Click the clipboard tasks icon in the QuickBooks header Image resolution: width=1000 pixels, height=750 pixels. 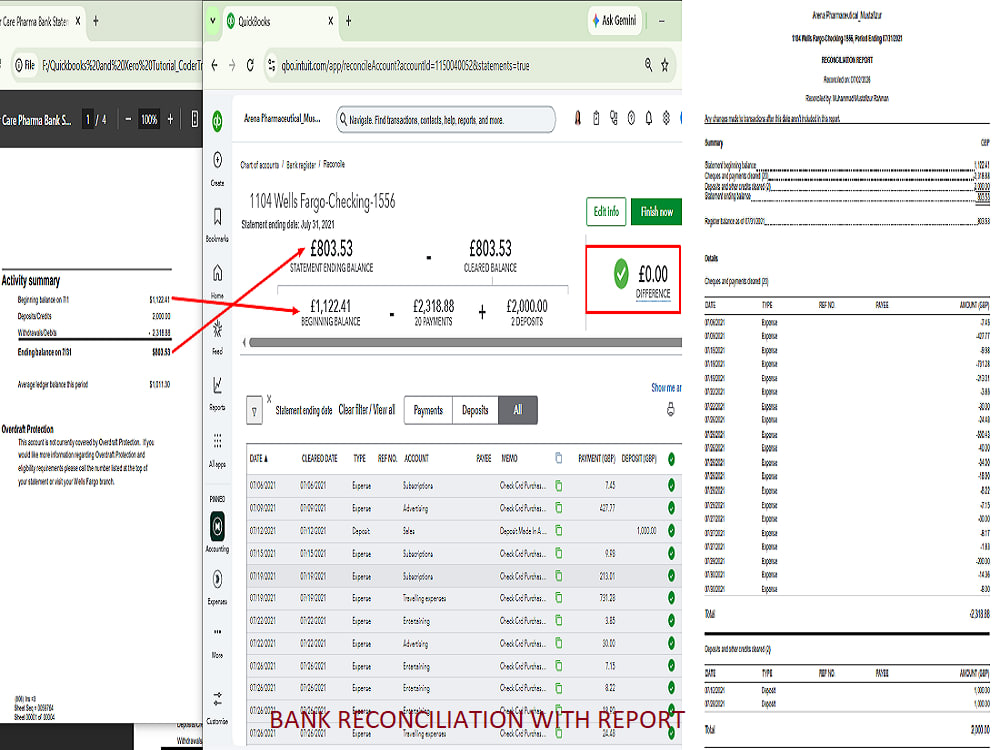[x=596, y=119]
